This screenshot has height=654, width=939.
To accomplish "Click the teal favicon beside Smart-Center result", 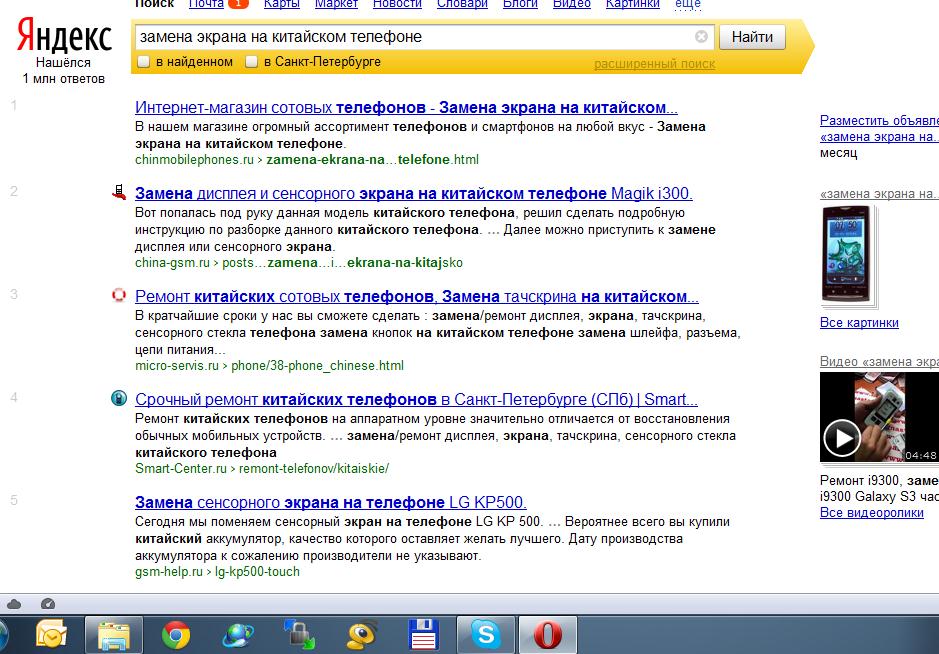I will pyautogui.click(x=119, y=398).
